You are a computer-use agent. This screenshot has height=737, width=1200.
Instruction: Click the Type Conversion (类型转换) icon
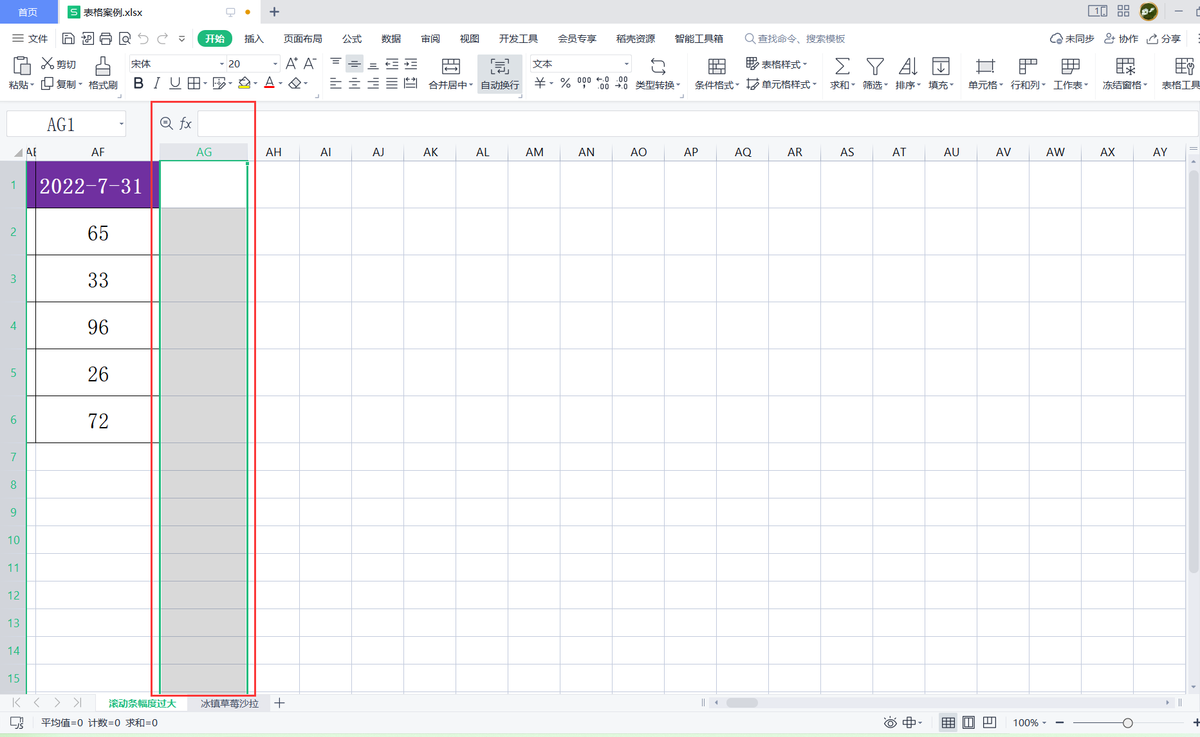(658, 66)
